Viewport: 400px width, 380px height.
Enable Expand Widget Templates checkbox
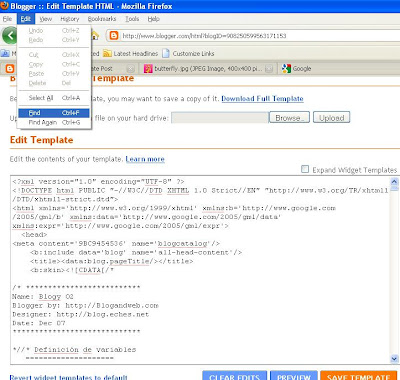point(305,169)
